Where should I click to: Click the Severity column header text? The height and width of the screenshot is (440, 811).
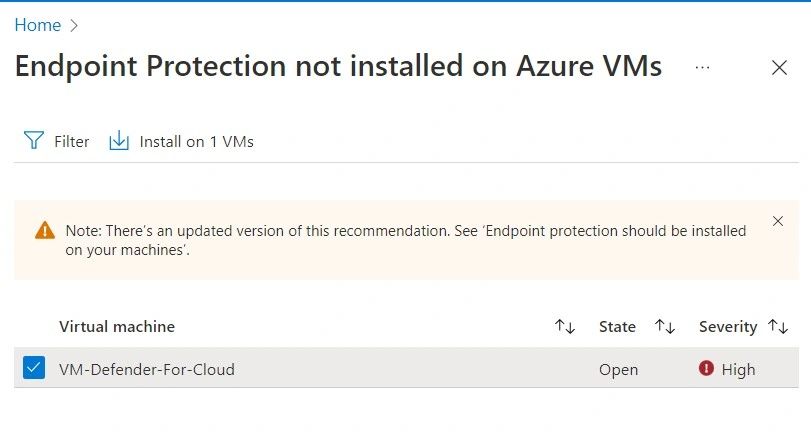728,327
